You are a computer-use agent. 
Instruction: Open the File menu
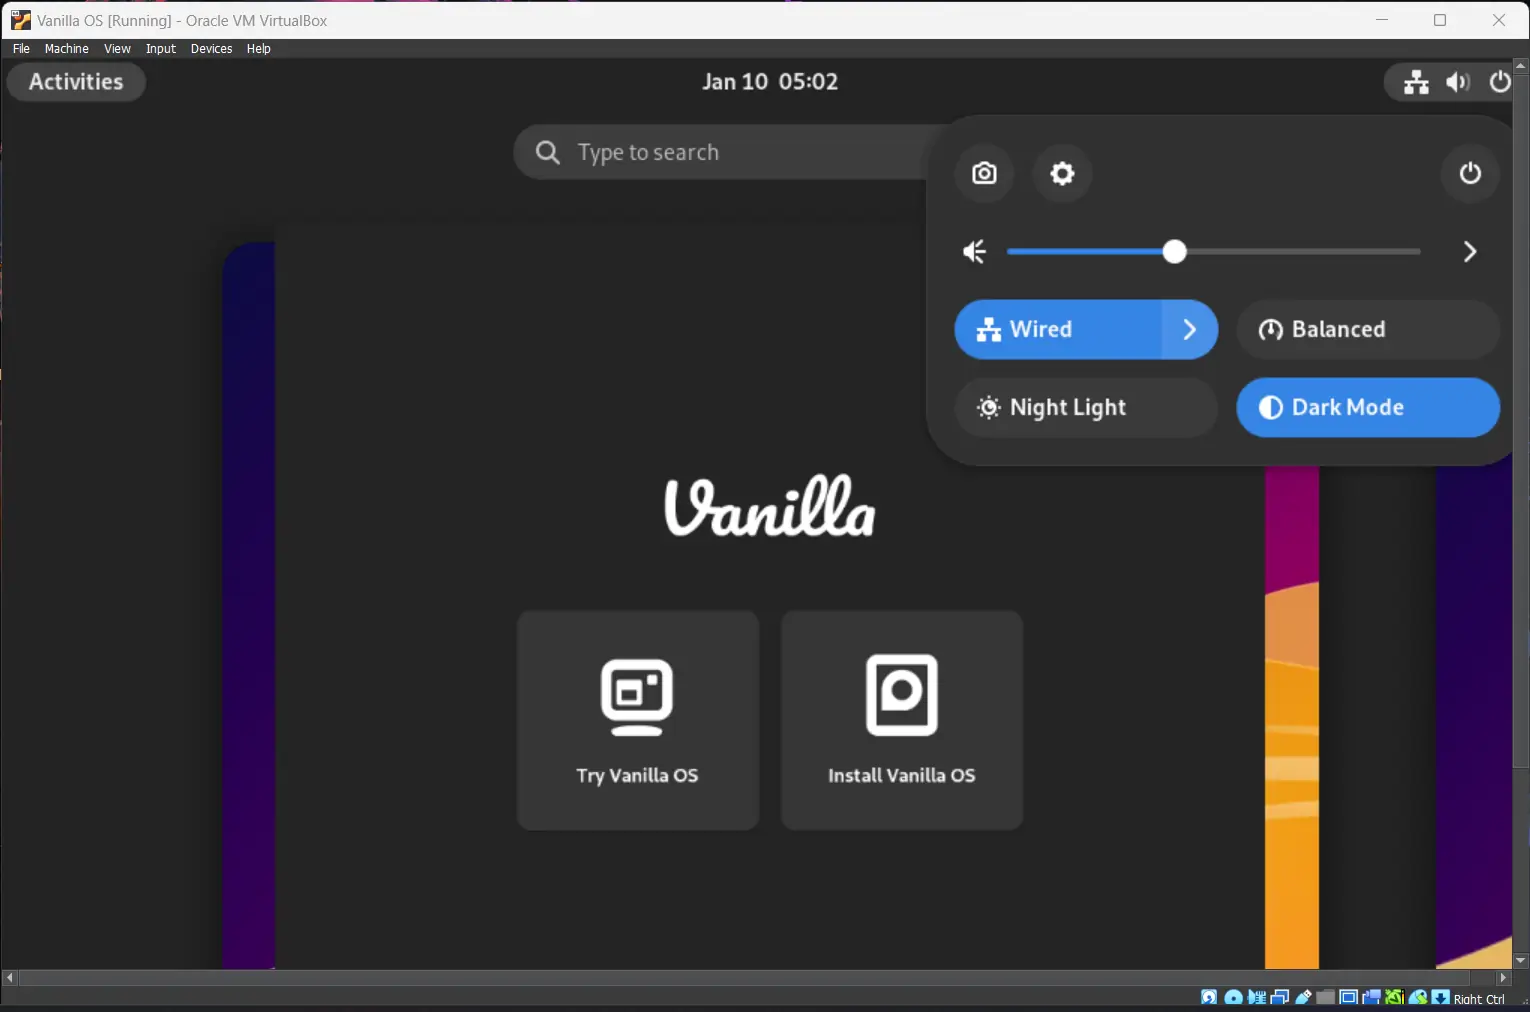(21, 48)
